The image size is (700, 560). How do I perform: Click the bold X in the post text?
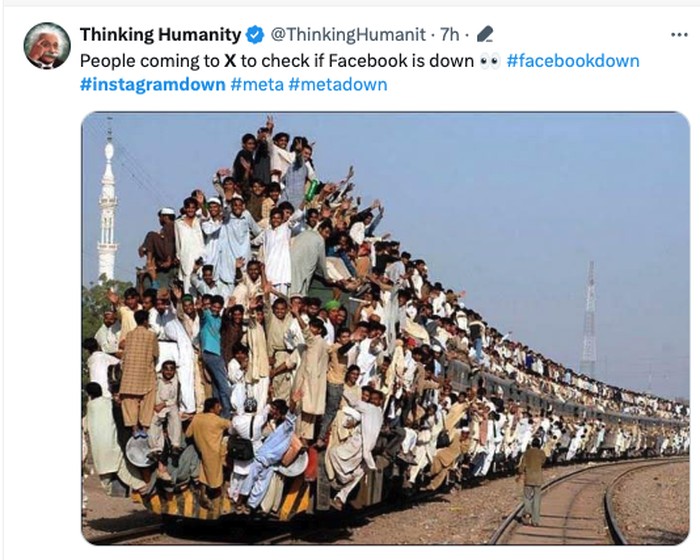point(230,61)
